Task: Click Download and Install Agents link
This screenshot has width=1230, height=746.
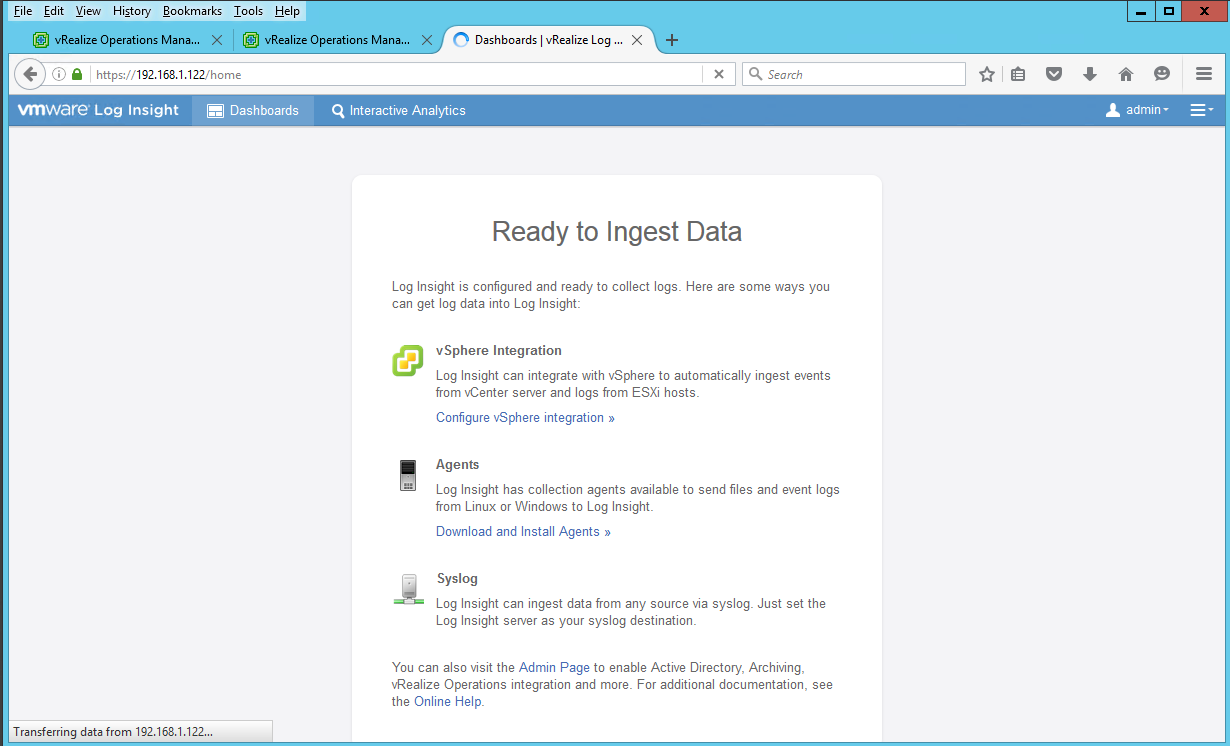Action: [x=523, y=531]
